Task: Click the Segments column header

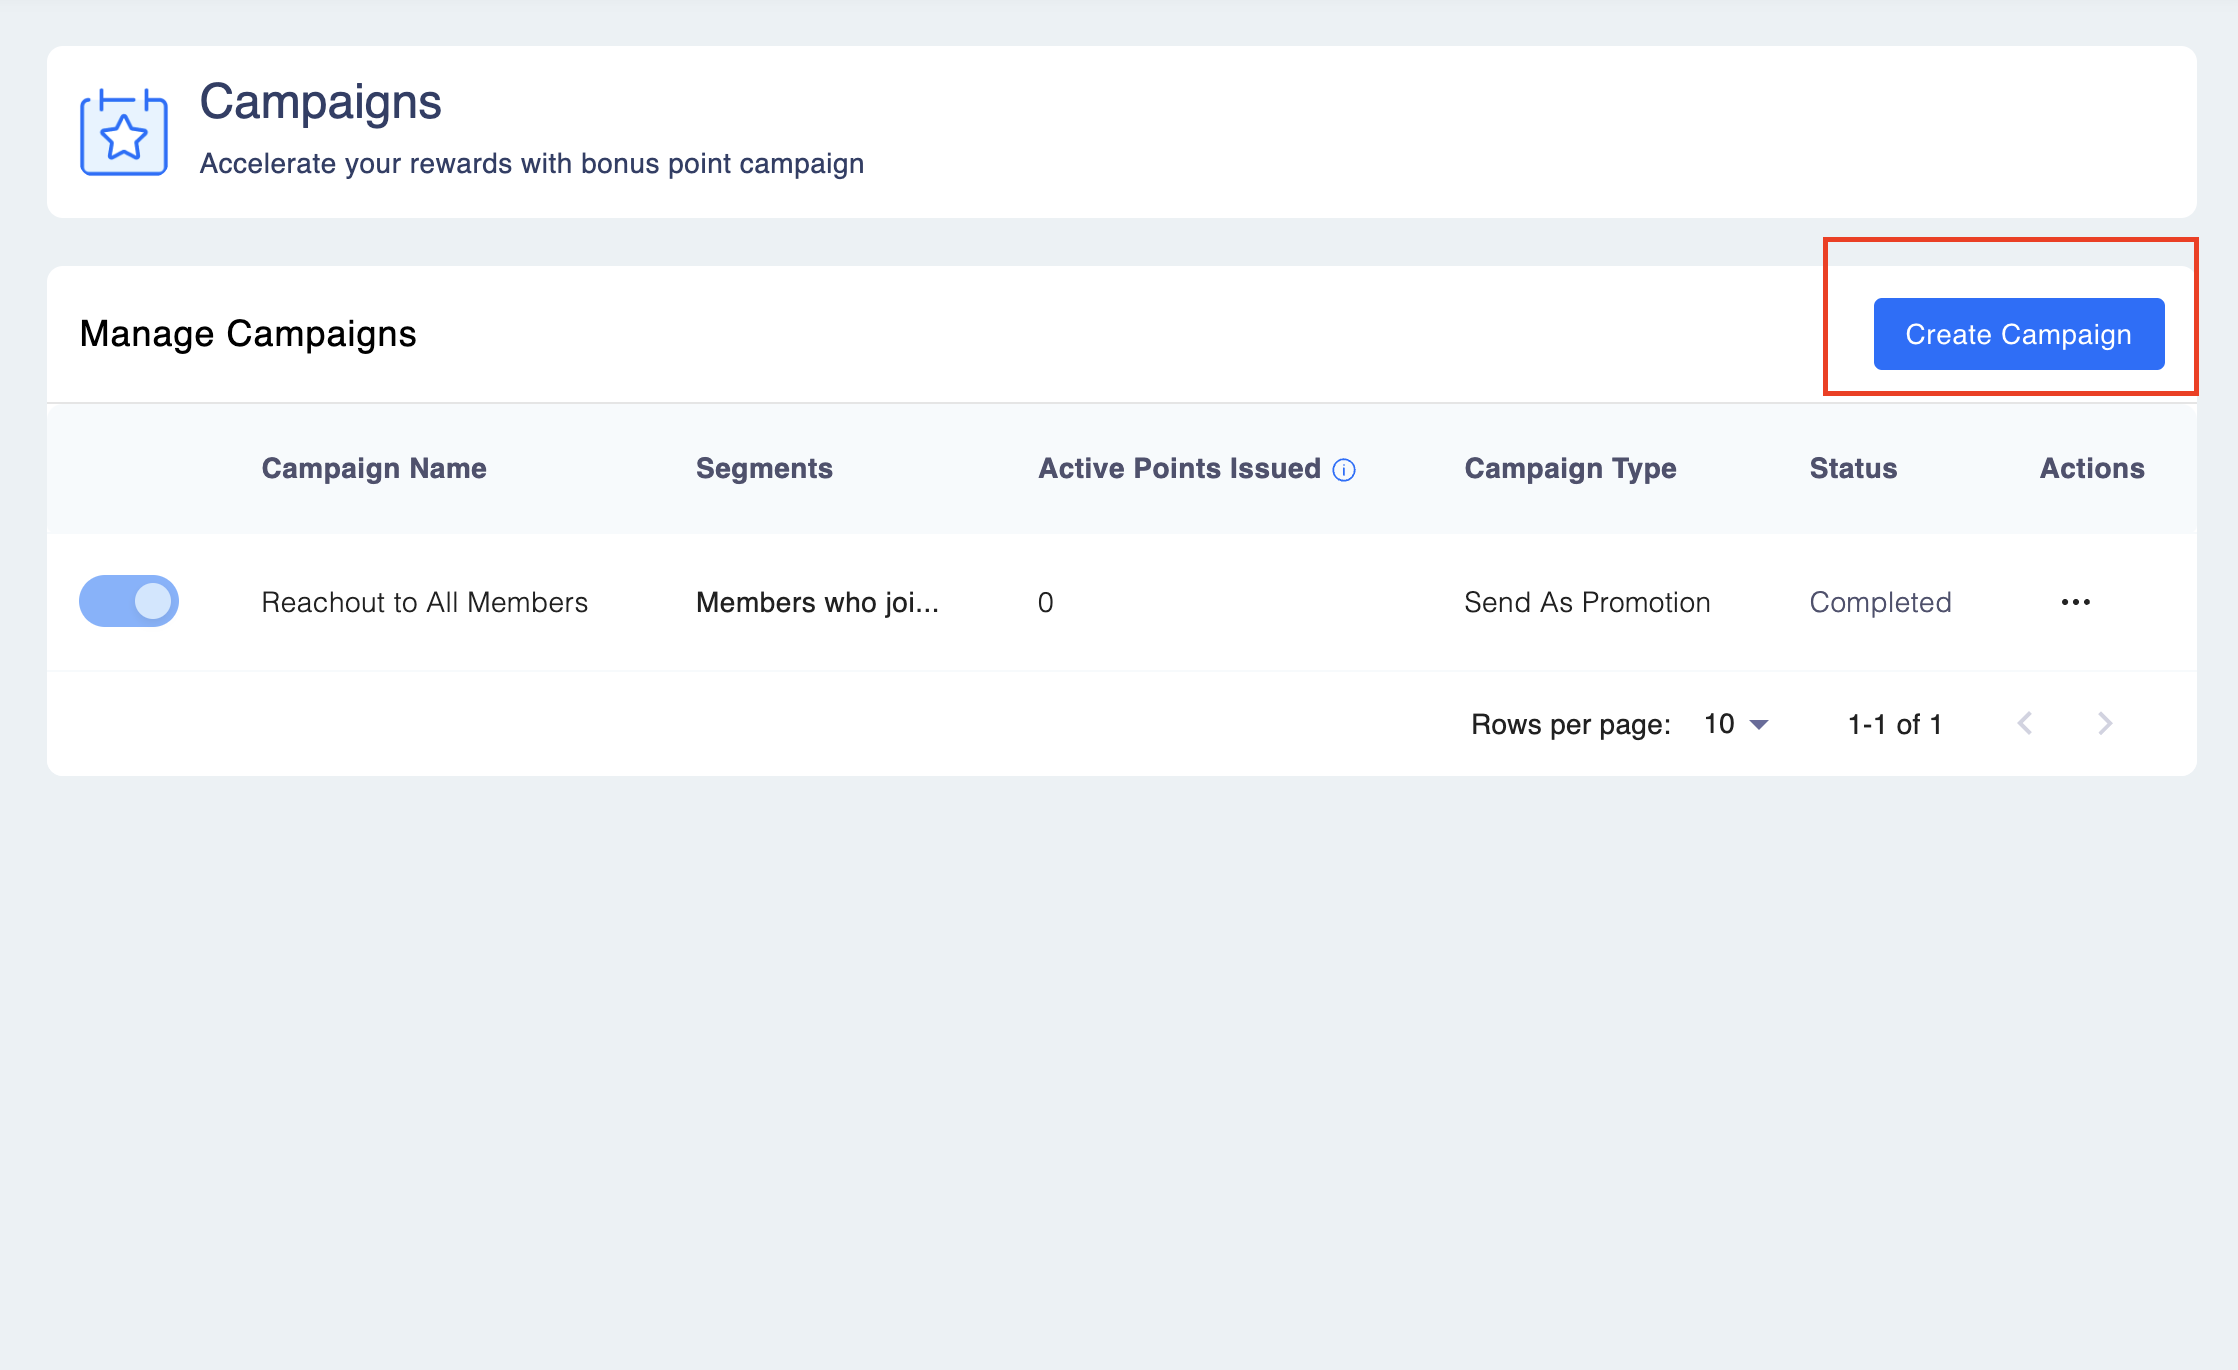Action: 764,468
